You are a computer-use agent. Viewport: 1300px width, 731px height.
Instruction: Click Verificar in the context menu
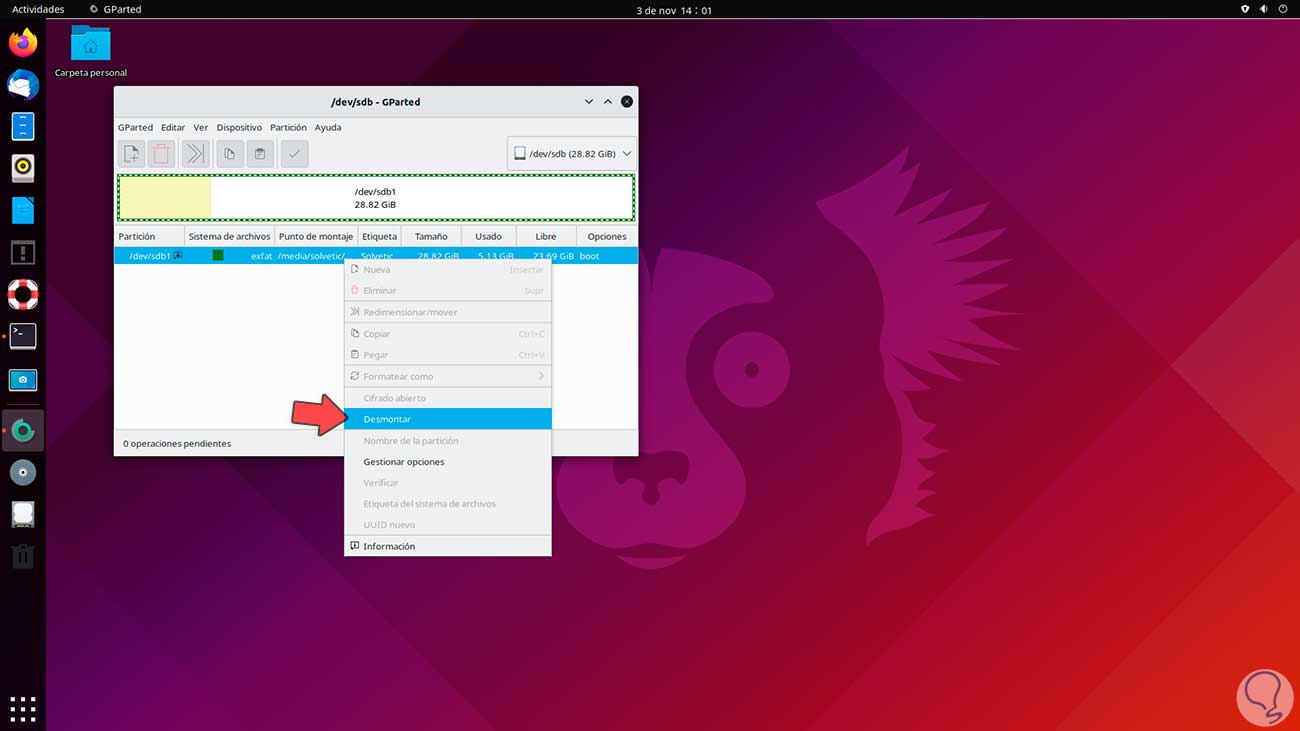[448, 483]
